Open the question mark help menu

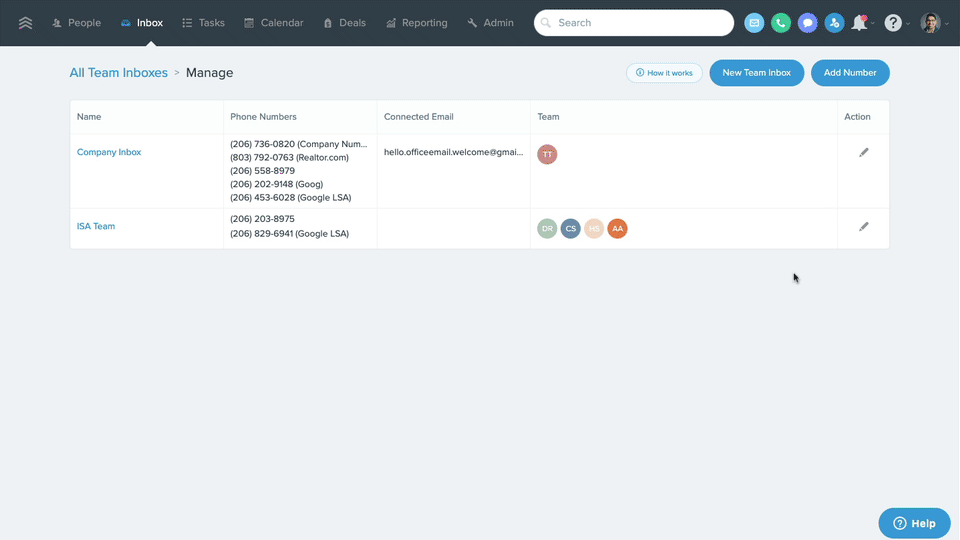click(893, 23)
